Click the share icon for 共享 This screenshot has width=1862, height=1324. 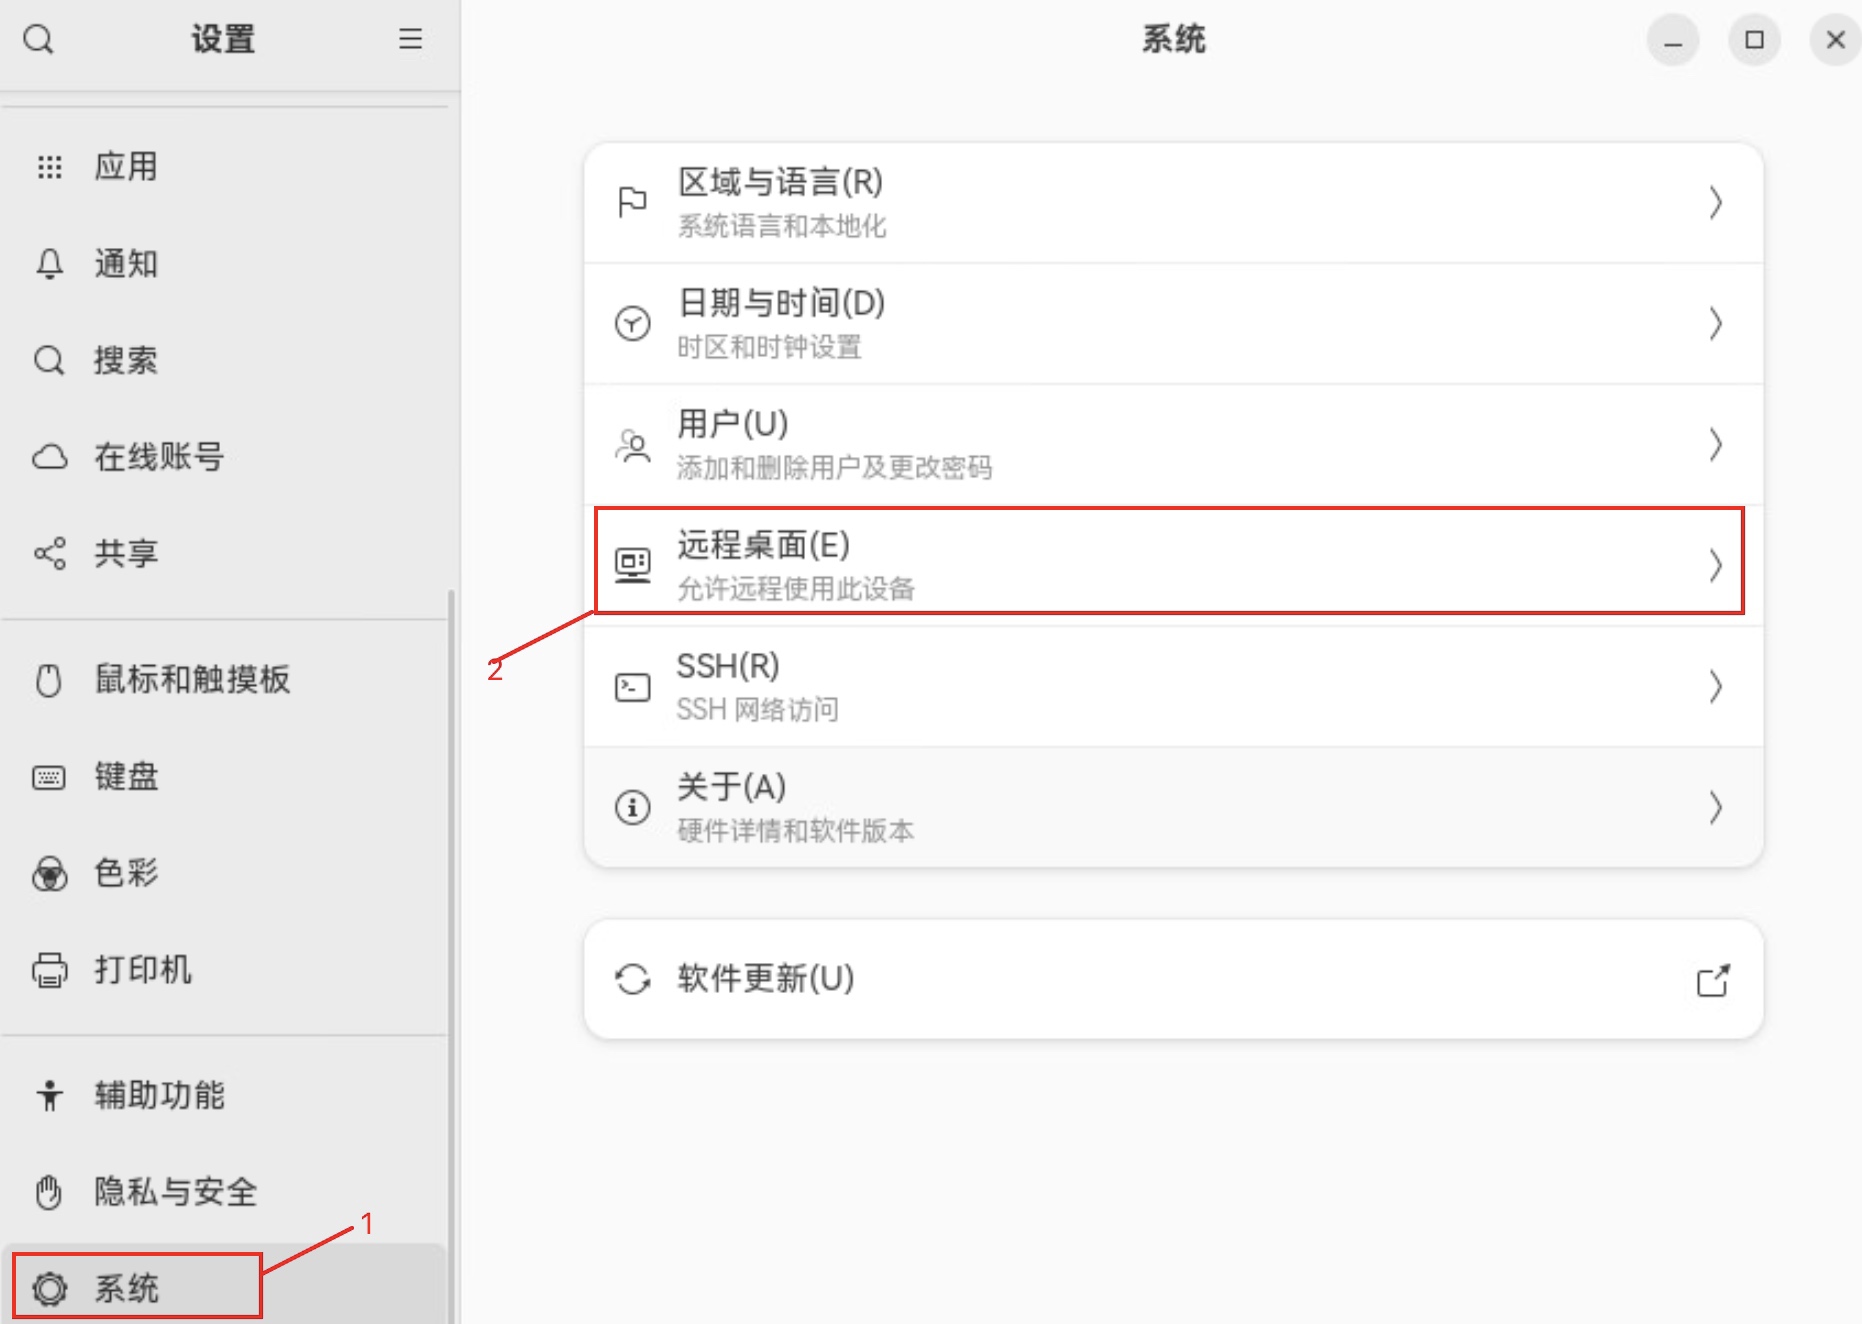(x=49, y=554)
